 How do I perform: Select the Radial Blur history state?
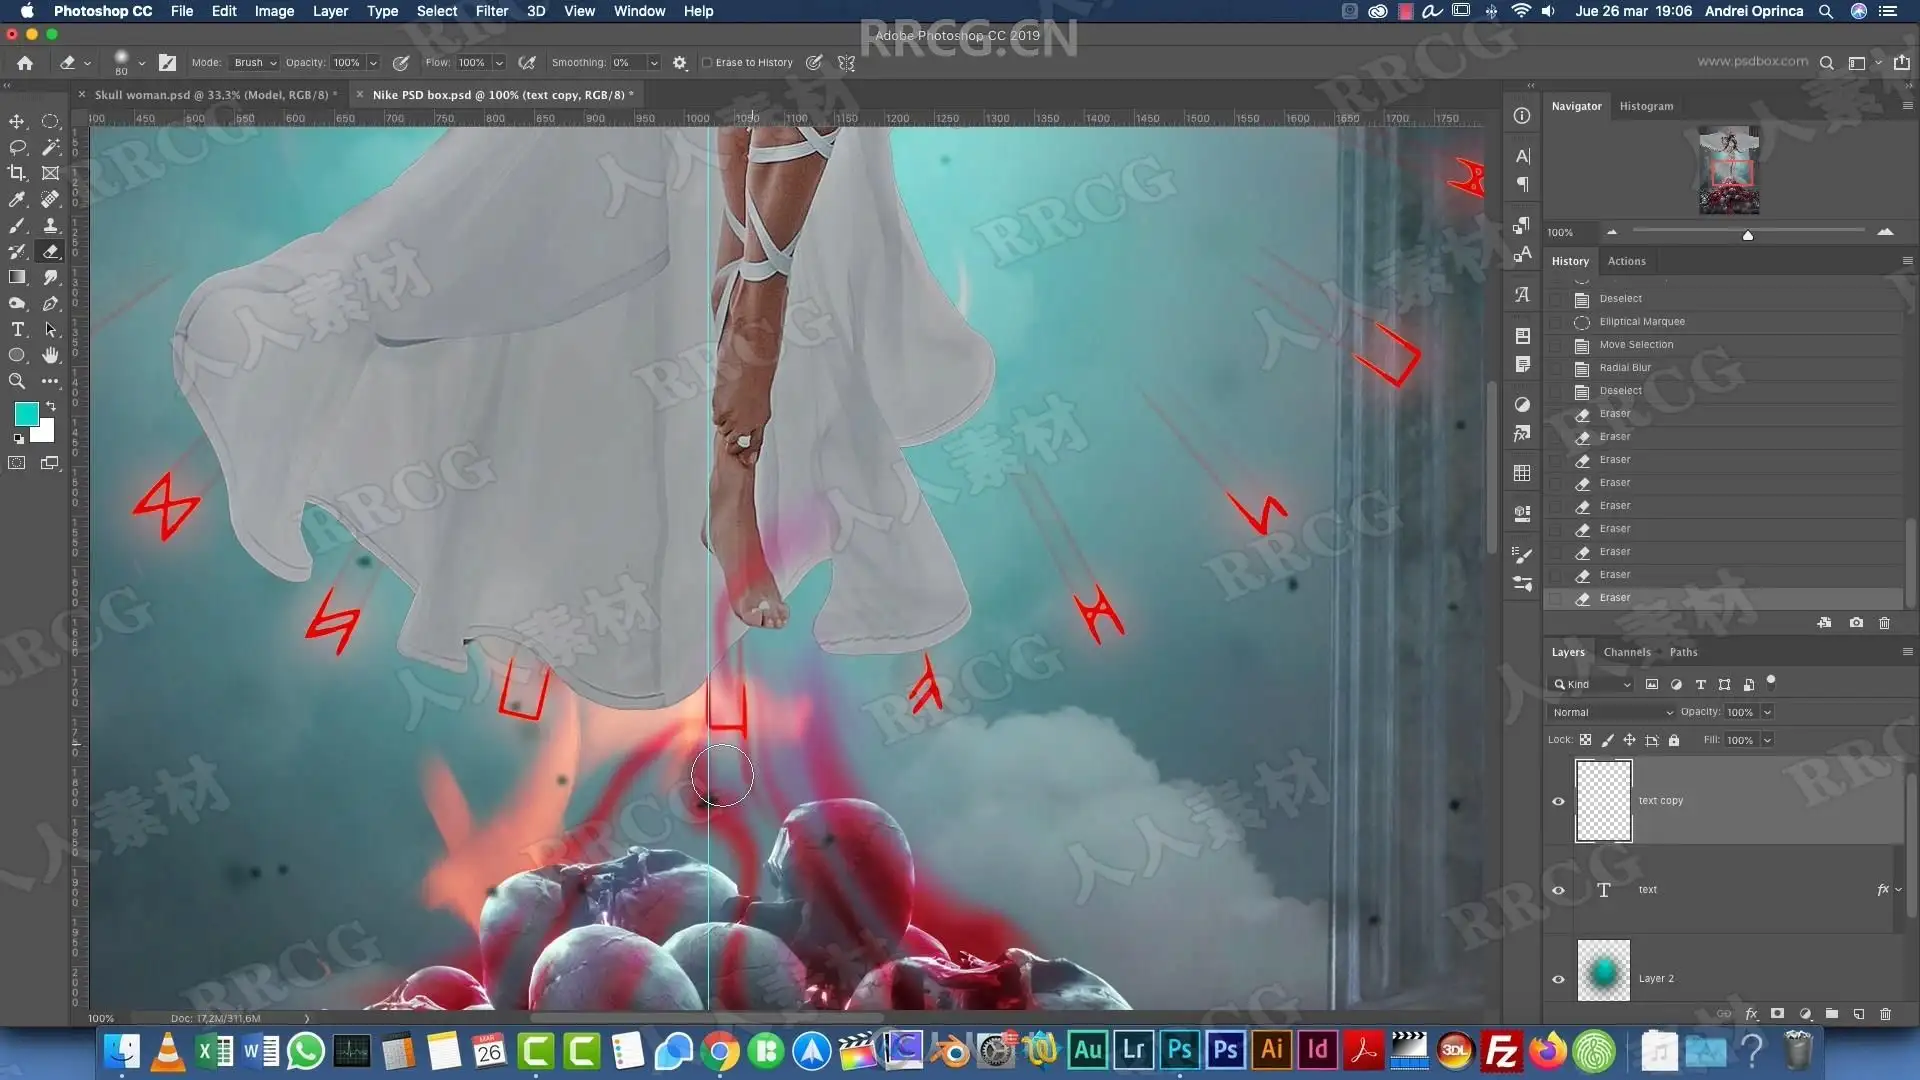(1625, 367)
